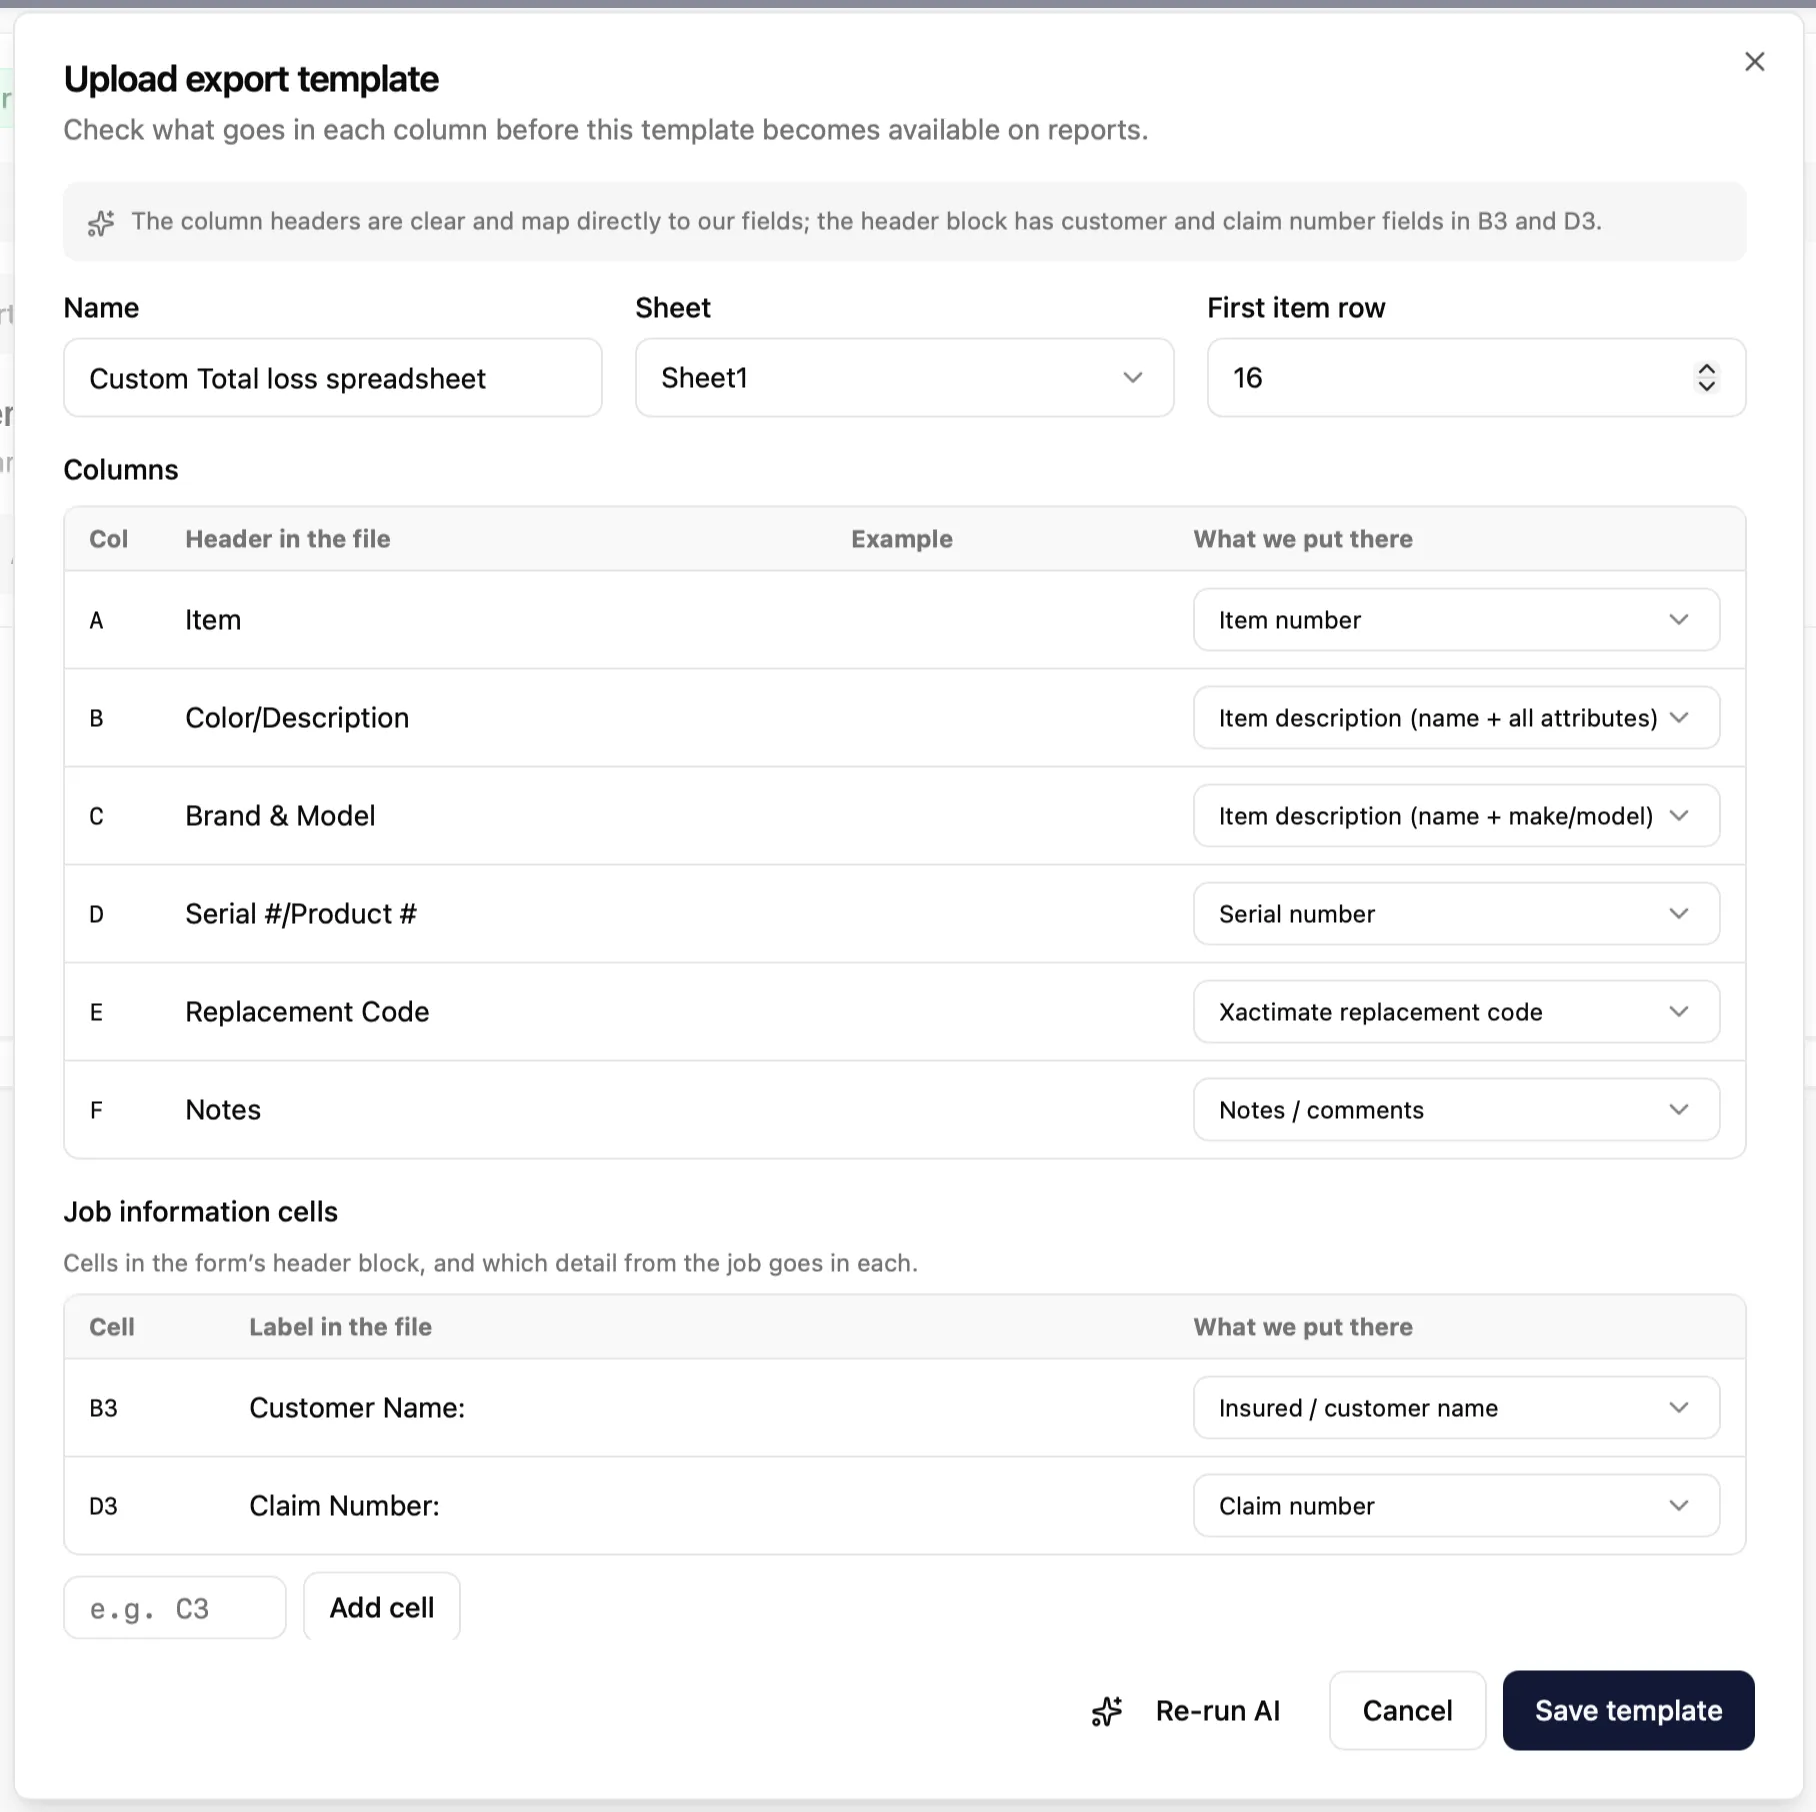The height and width of the screenshot is (1812, 1816).
Task: Open the Notes / comments dropdown
Action: coord(1456,1110)
